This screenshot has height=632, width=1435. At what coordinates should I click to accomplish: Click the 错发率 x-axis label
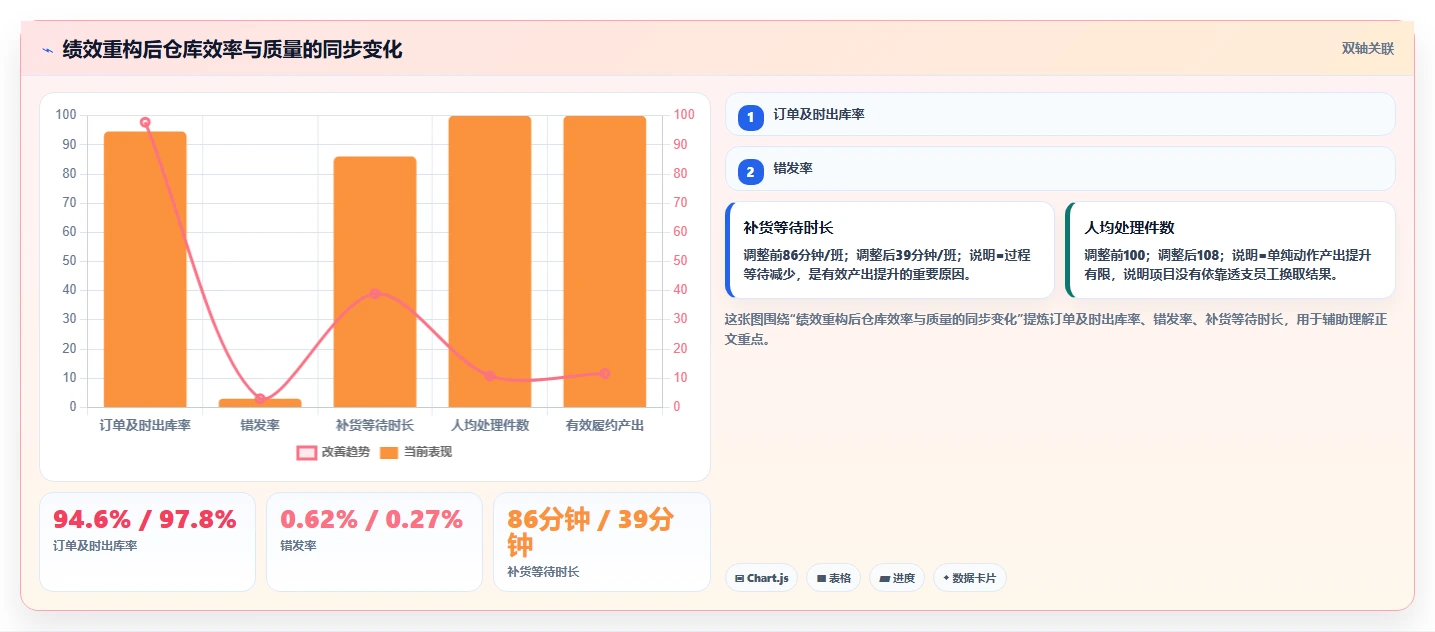260,425
